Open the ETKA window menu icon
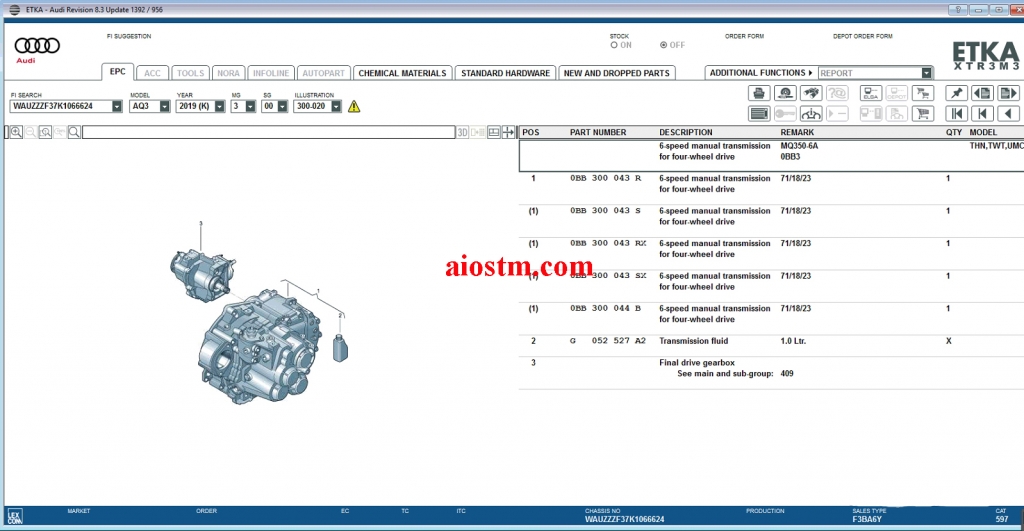The image size is (1024, 531). coord(14,10)
